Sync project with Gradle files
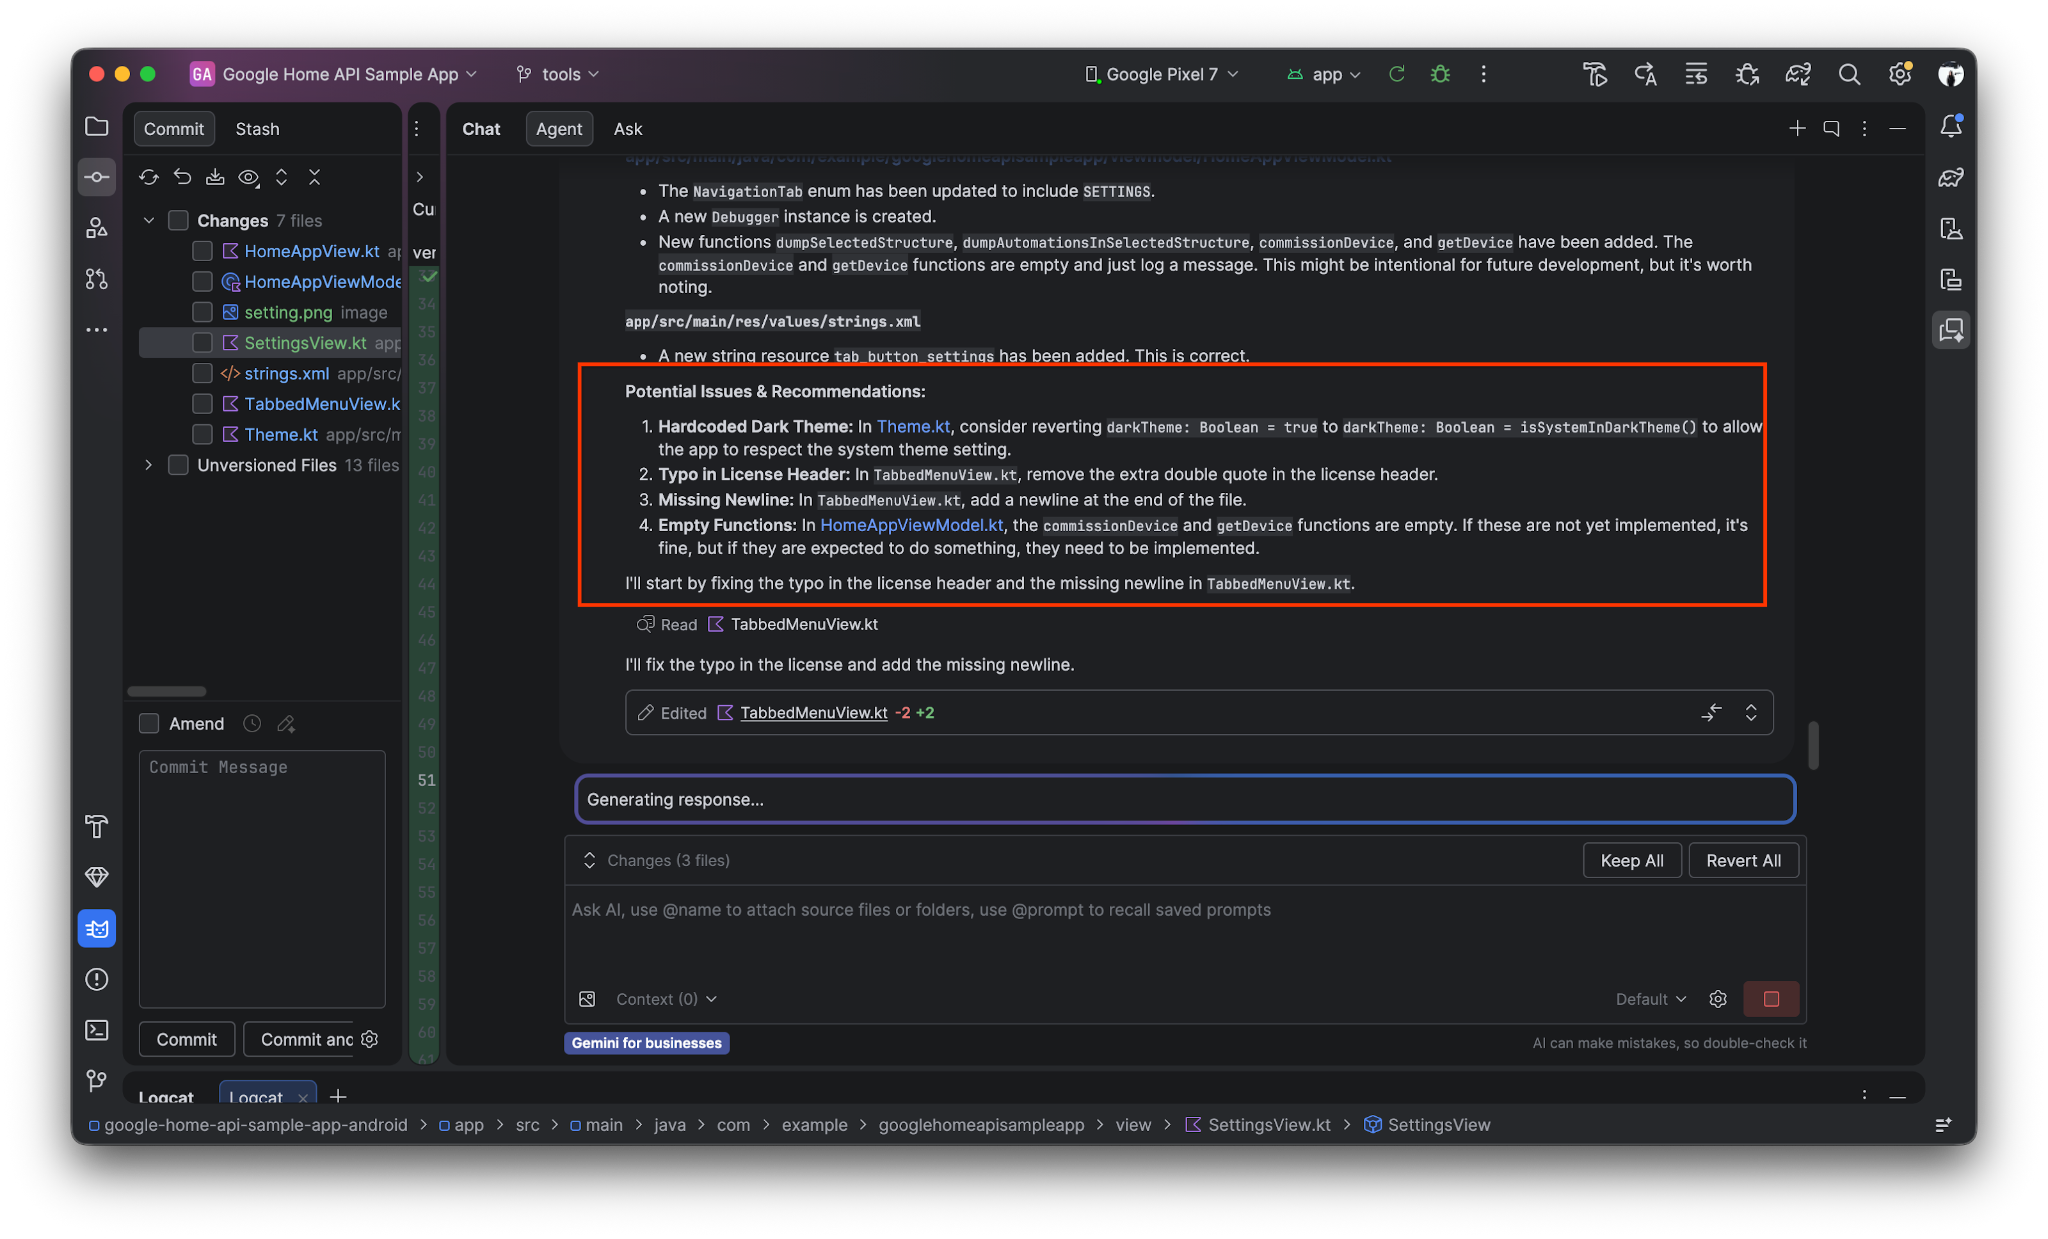 1798,74
